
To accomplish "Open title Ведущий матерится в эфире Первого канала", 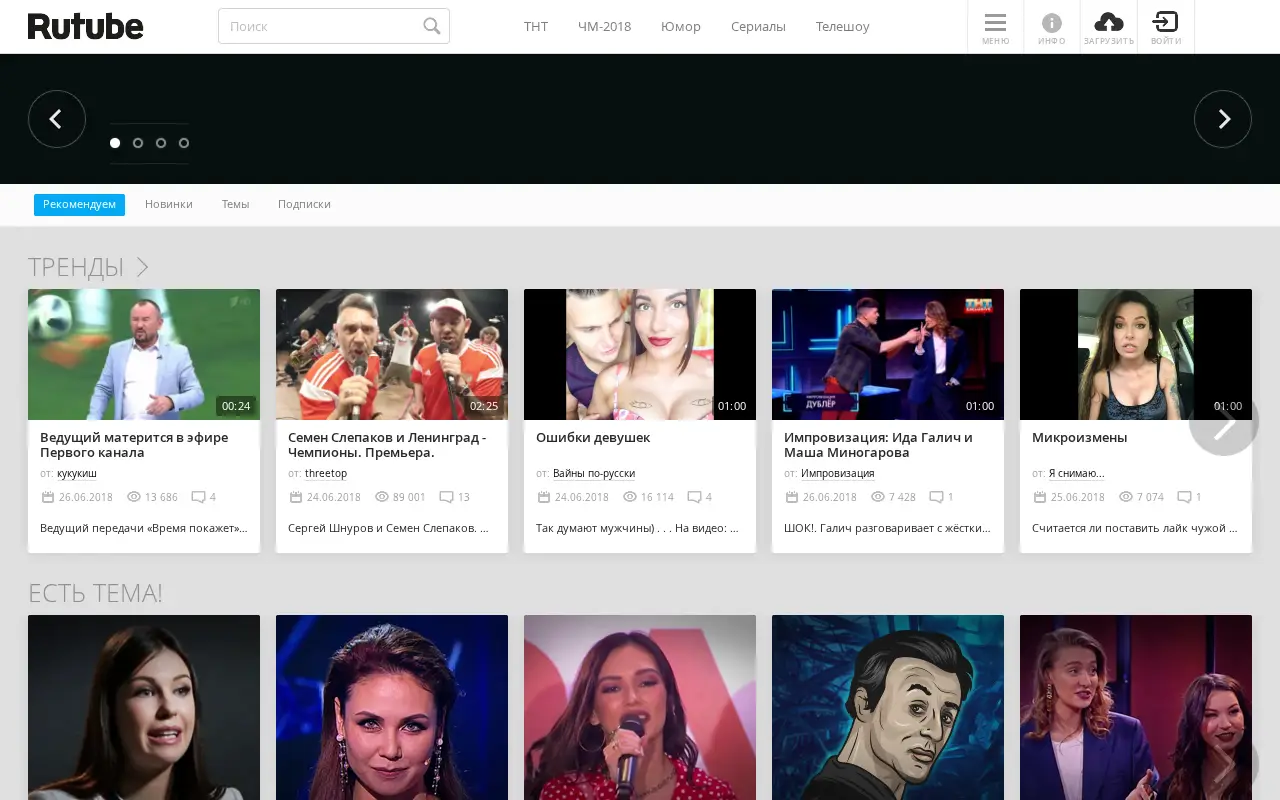I will (134, 445).
